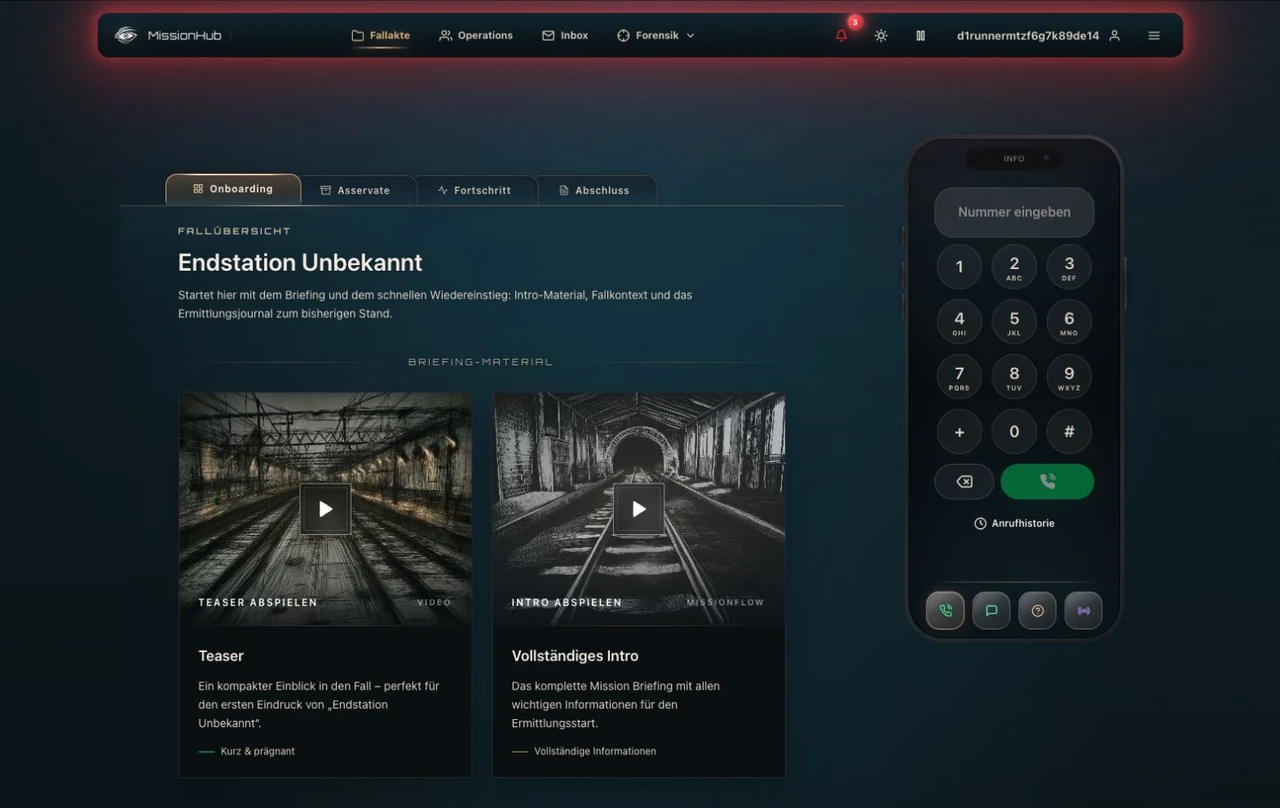Tap dial key 7 PQRS

click(x=959, y=377)
